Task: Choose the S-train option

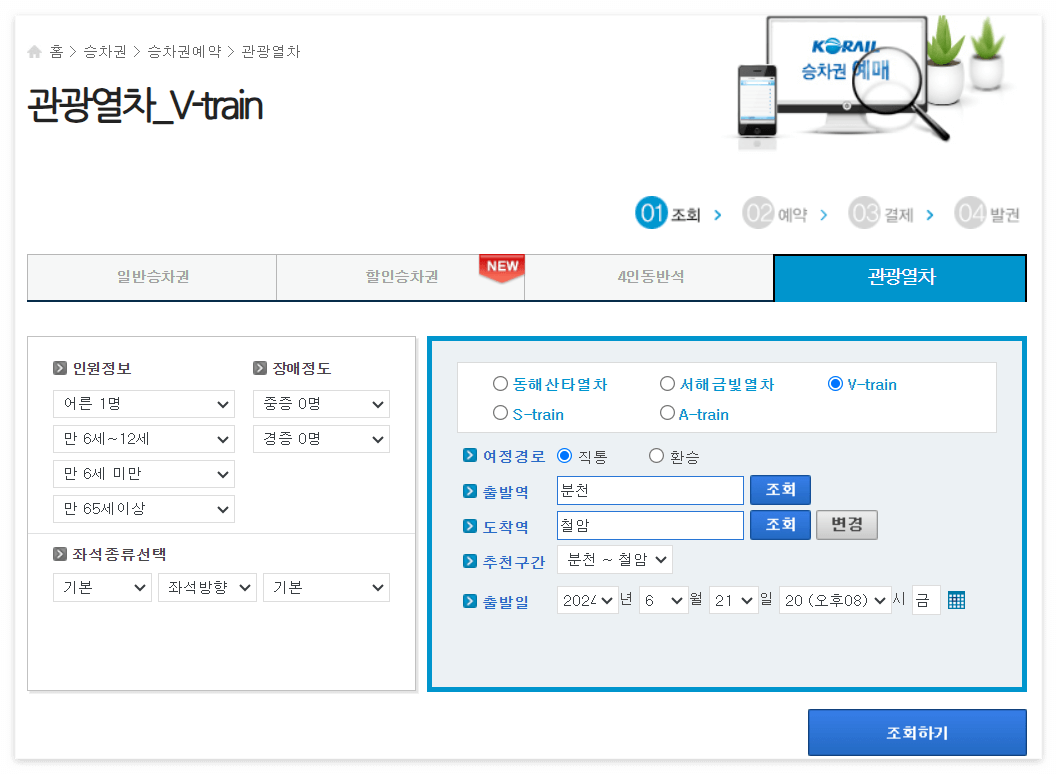Action: tap(499, 412)
